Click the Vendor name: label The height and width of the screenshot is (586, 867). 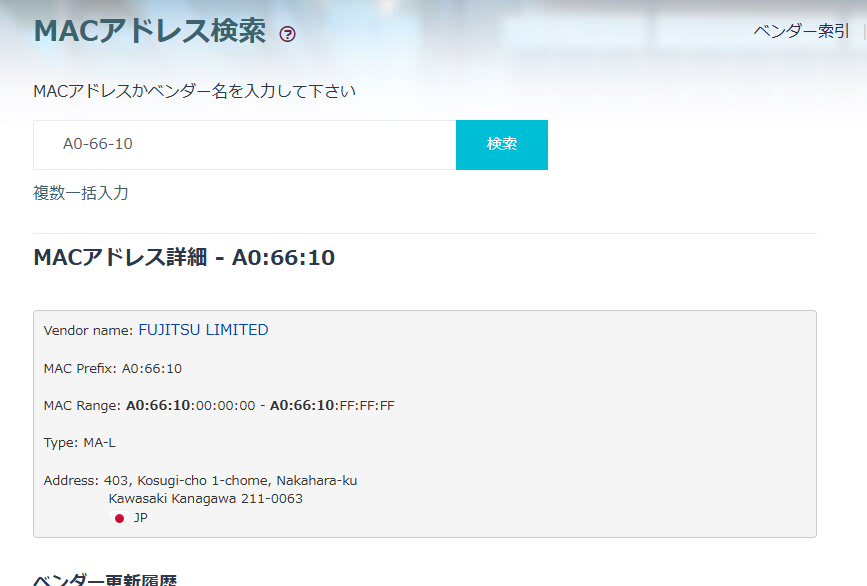88,331
